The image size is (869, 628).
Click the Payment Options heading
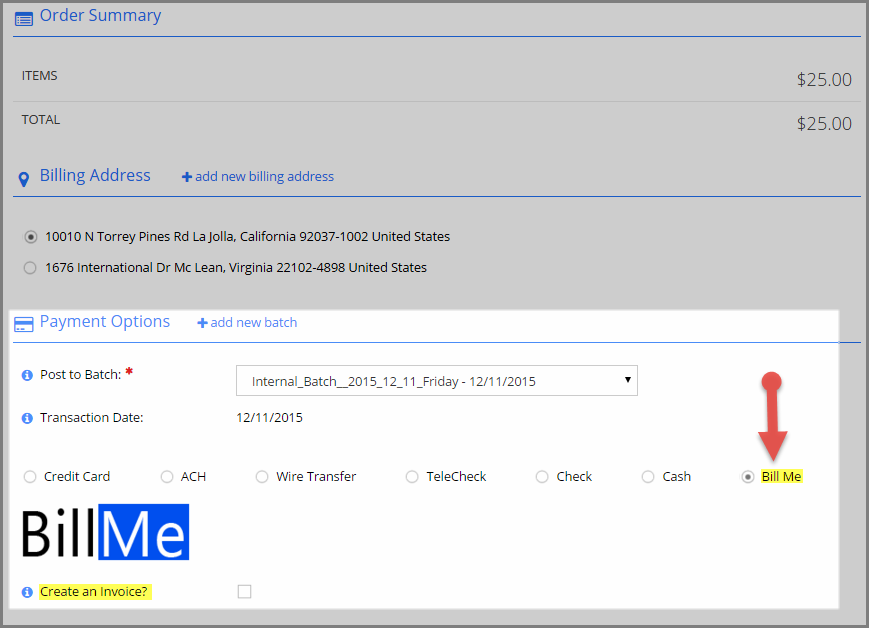point(105,321)
